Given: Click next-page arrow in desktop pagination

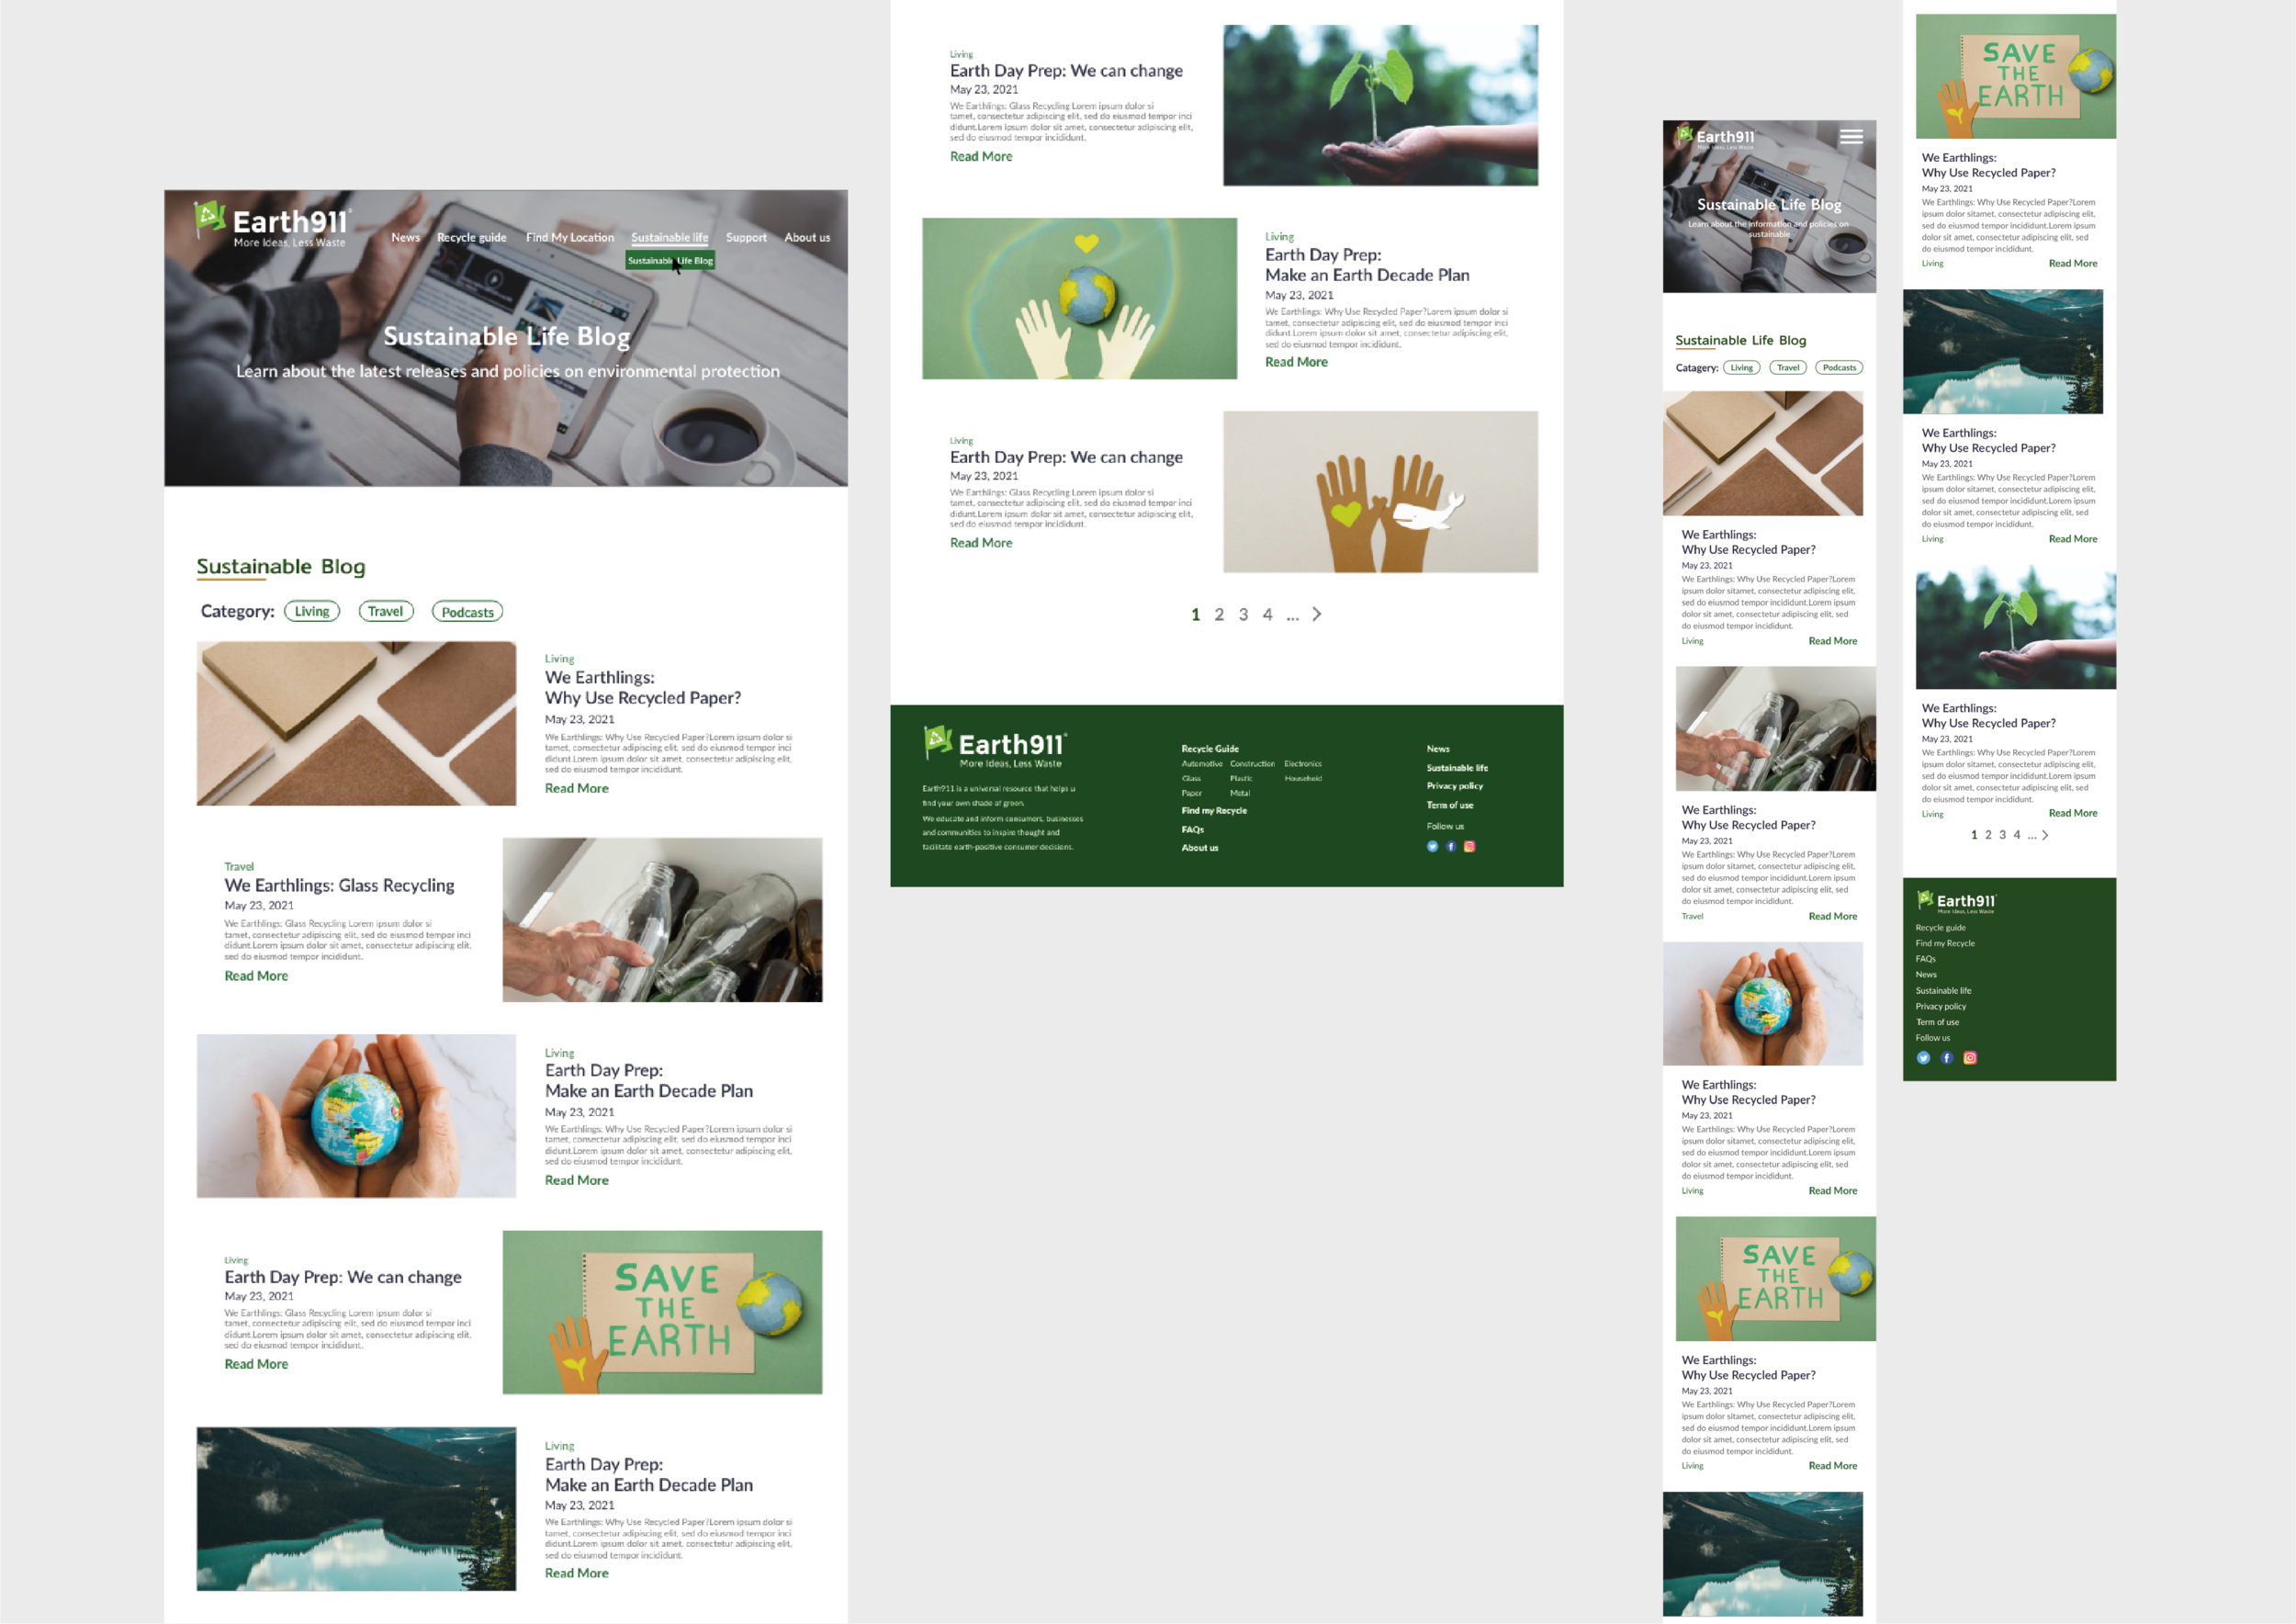Looking at the screenshot, I should pyautogui.click(x=1316, y=614).
